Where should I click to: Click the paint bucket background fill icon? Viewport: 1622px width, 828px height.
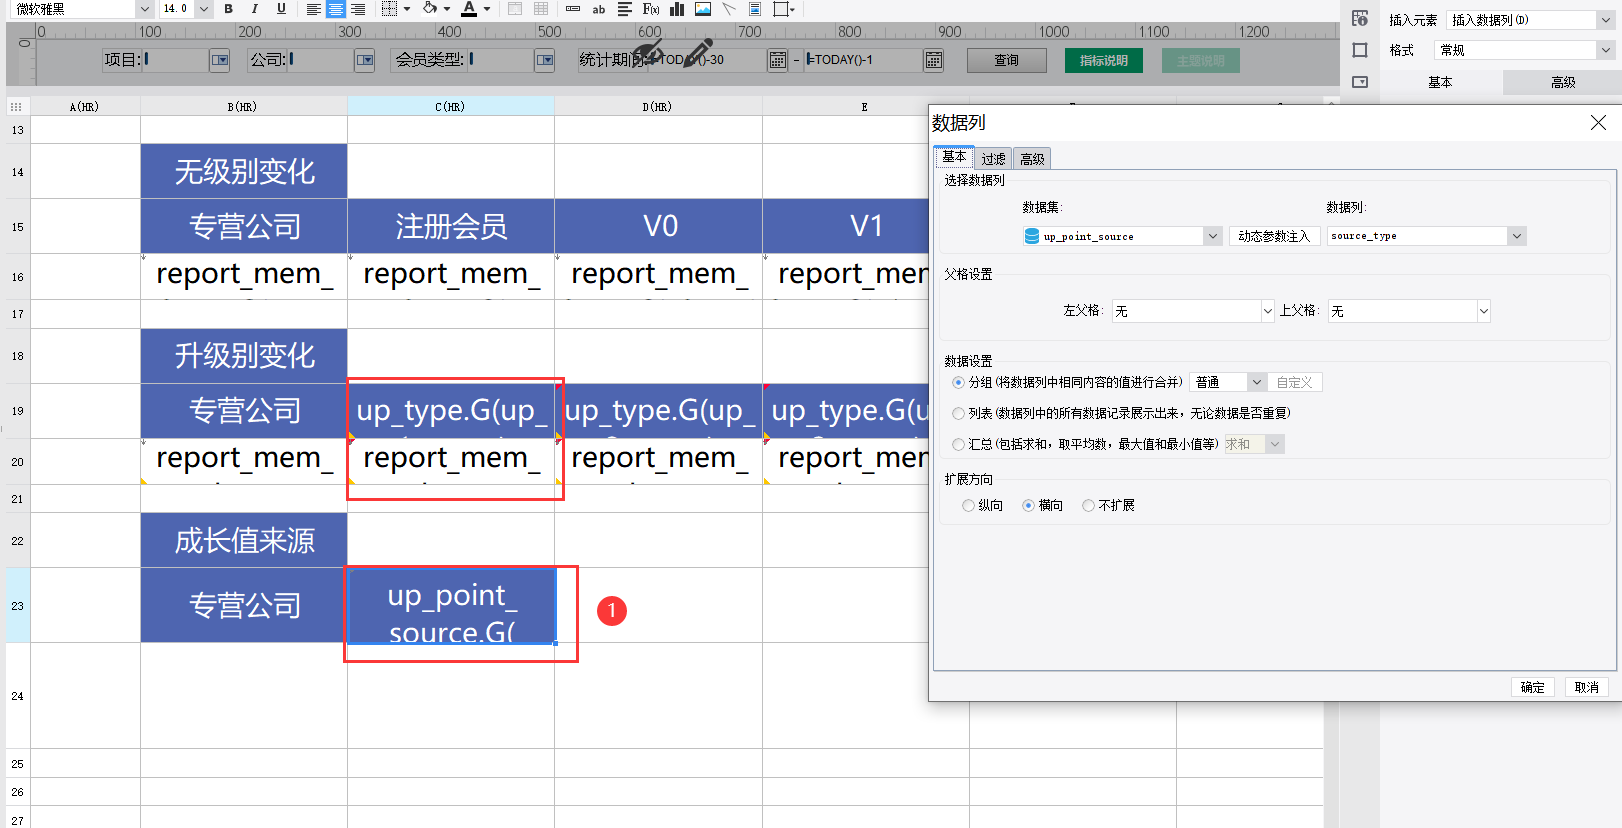pyautogui.click(x=430, y=9)
